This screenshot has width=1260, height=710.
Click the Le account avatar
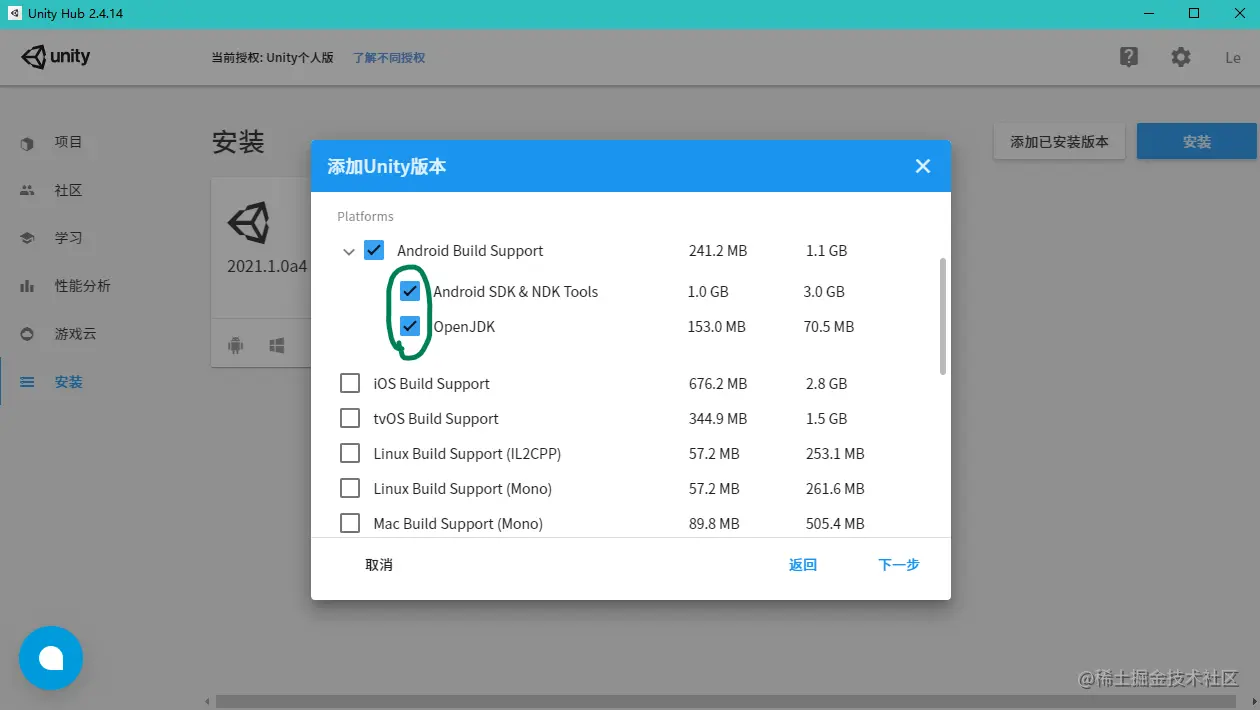pos(1233,57)
